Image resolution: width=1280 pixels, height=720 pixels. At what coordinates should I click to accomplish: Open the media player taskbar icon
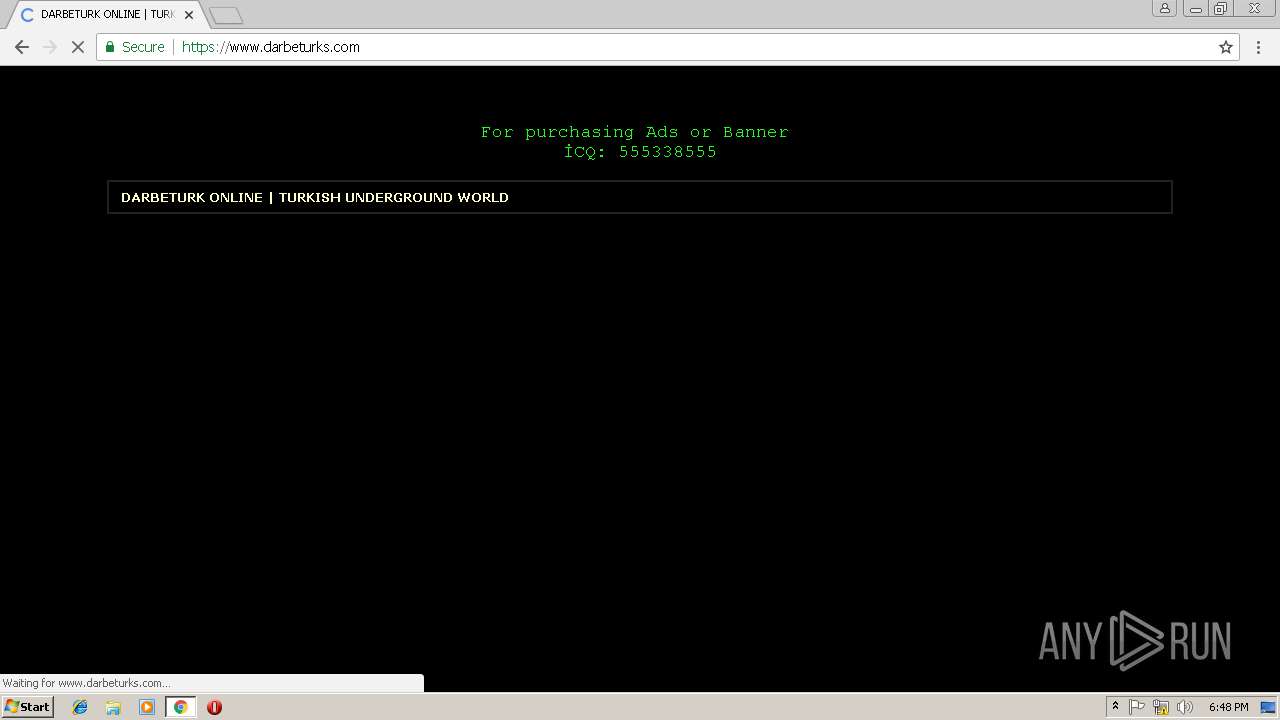click(x=147, y=707)
